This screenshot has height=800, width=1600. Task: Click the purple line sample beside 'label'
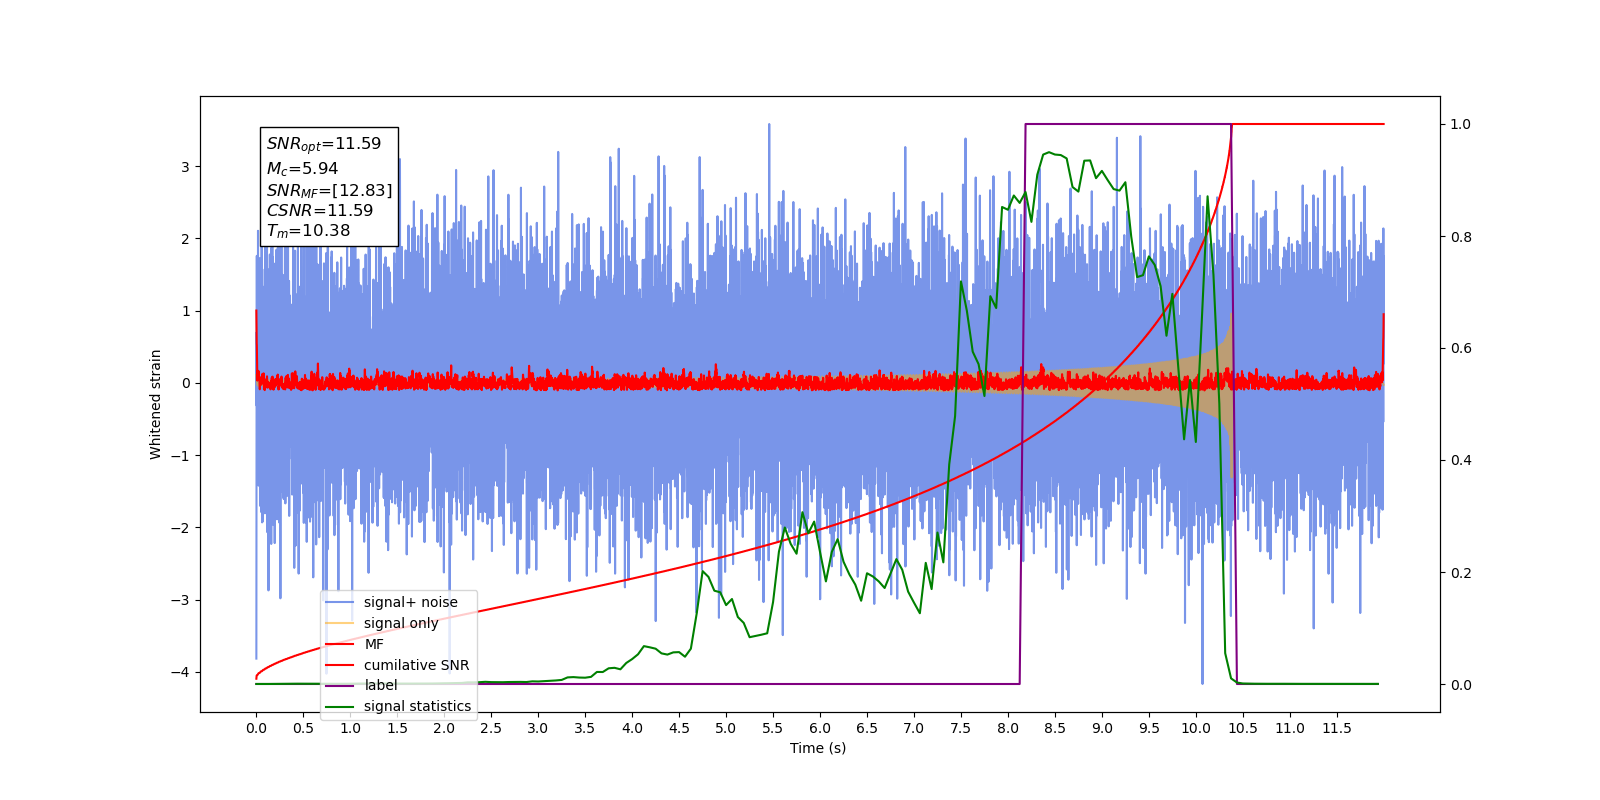(340, 685)
